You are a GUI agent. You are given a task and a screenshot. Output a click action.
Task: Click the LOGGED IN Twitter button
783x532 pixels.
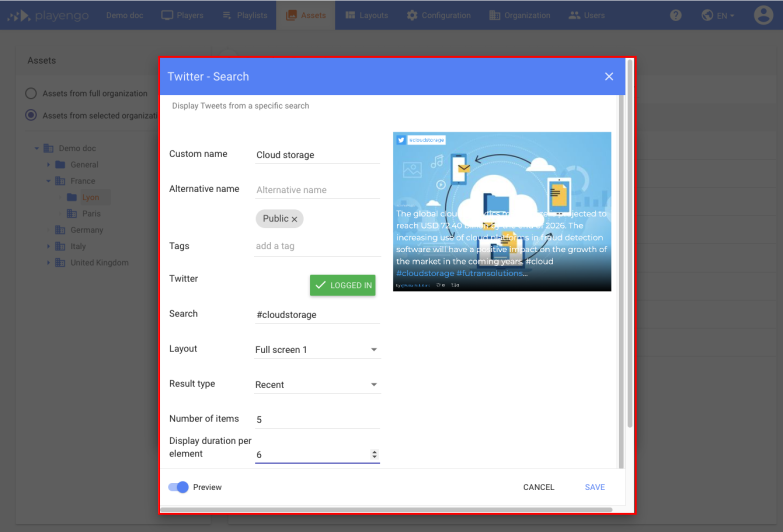(343, 285)
